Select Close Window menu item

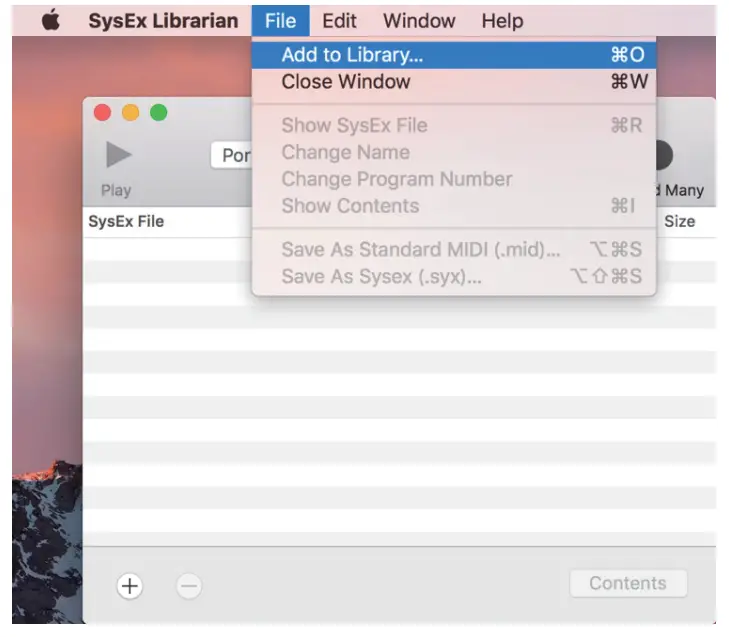(454, 82)
